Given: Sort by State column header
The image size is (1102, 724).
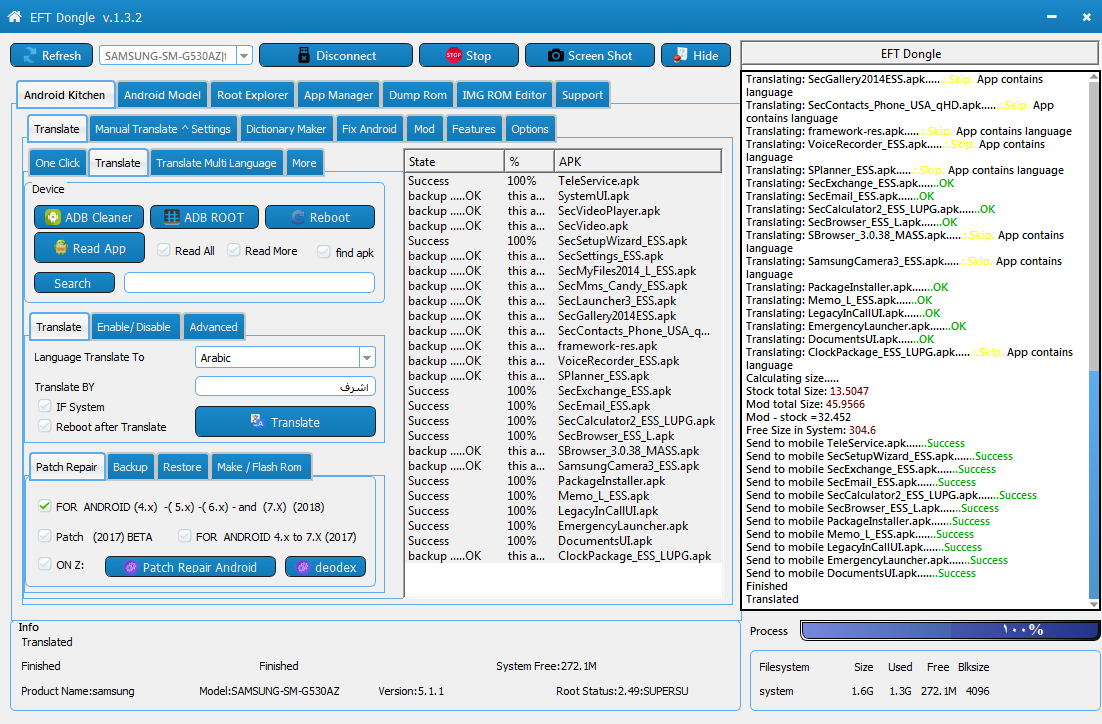Looking at the screenshot, I should click(x=455, y=161).
